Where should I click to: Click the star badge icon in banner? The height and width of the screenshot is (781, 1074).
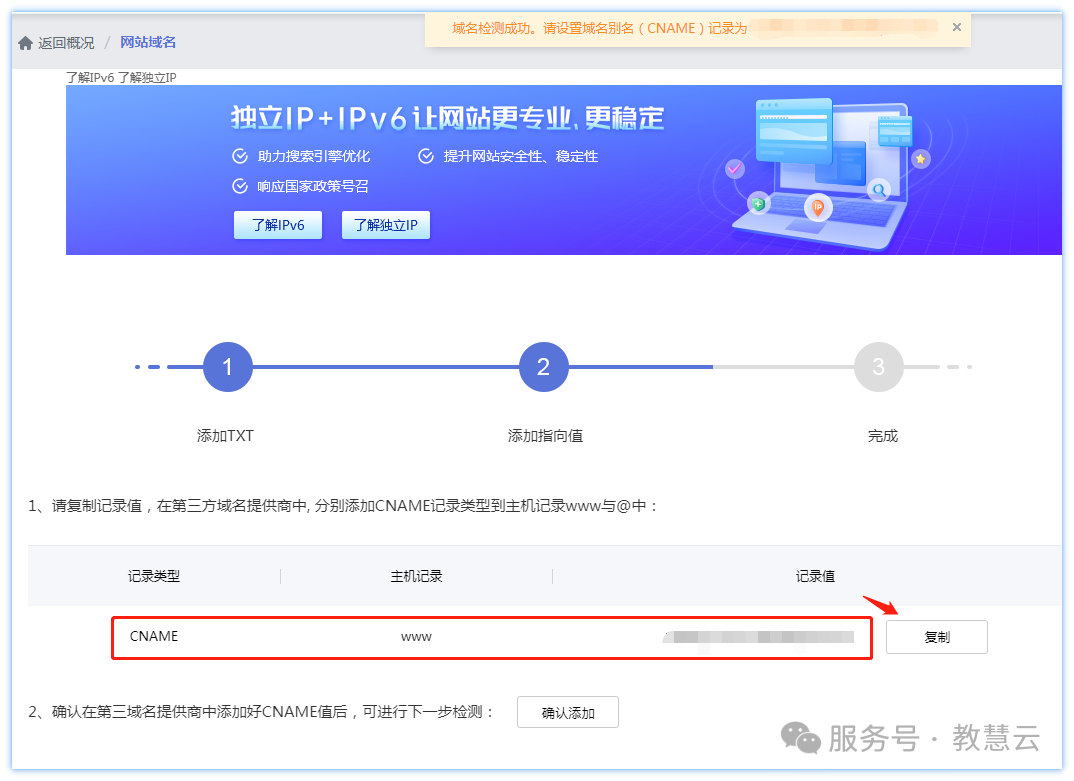click(921, 158)
